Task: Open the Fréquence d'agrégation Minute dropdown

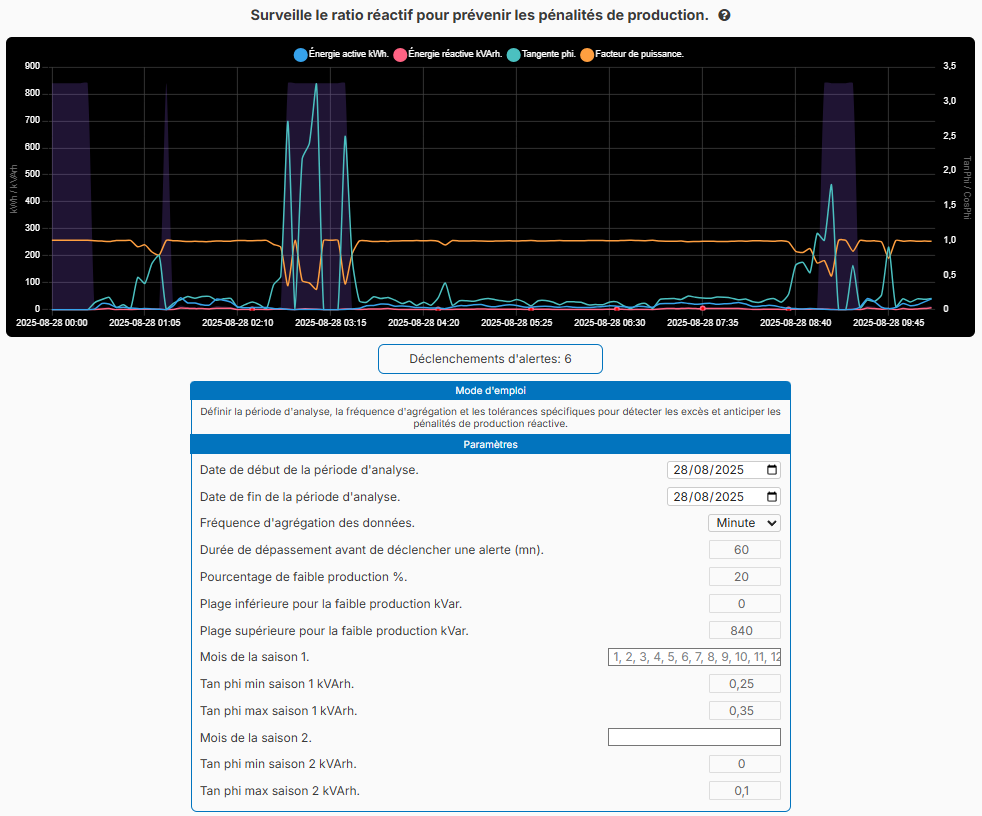Action: [744, 523]
